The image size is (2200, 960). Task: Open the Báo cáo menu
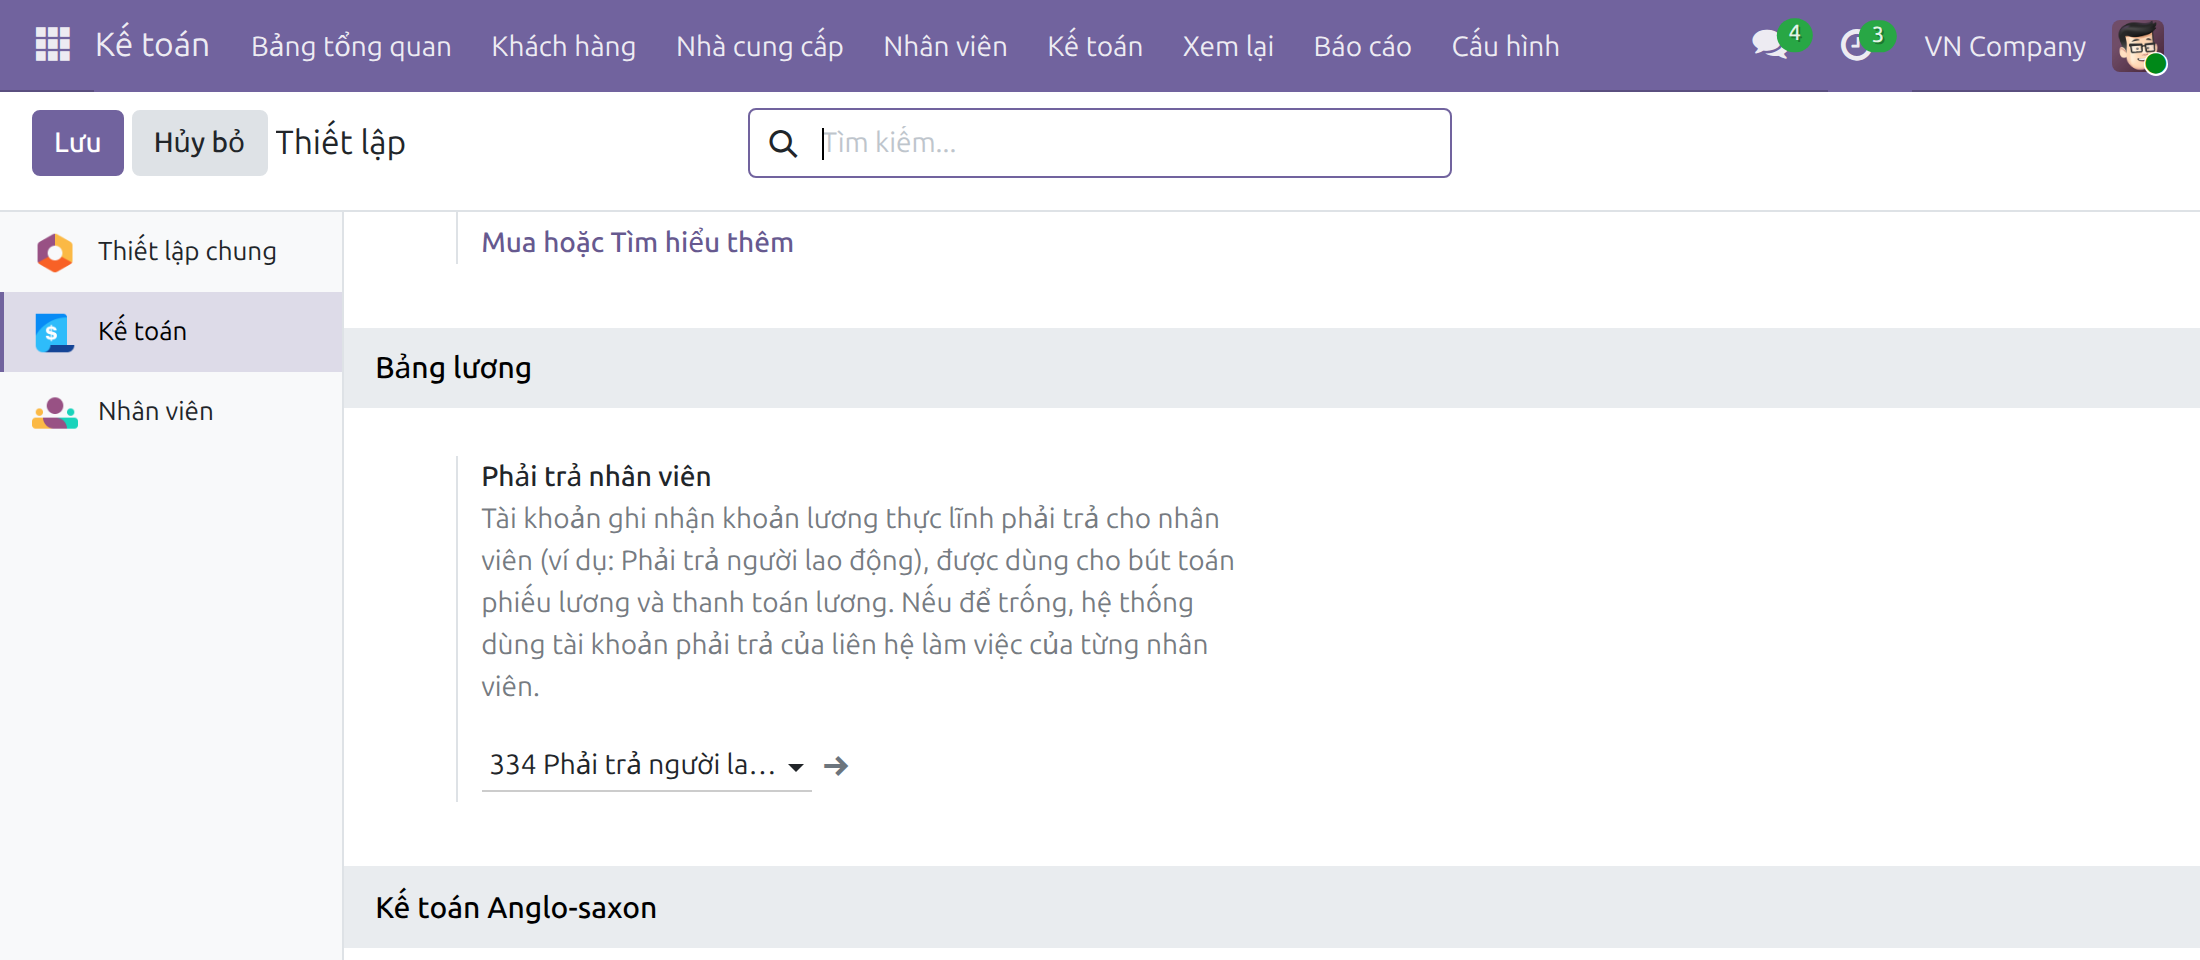click(1362, 46)
